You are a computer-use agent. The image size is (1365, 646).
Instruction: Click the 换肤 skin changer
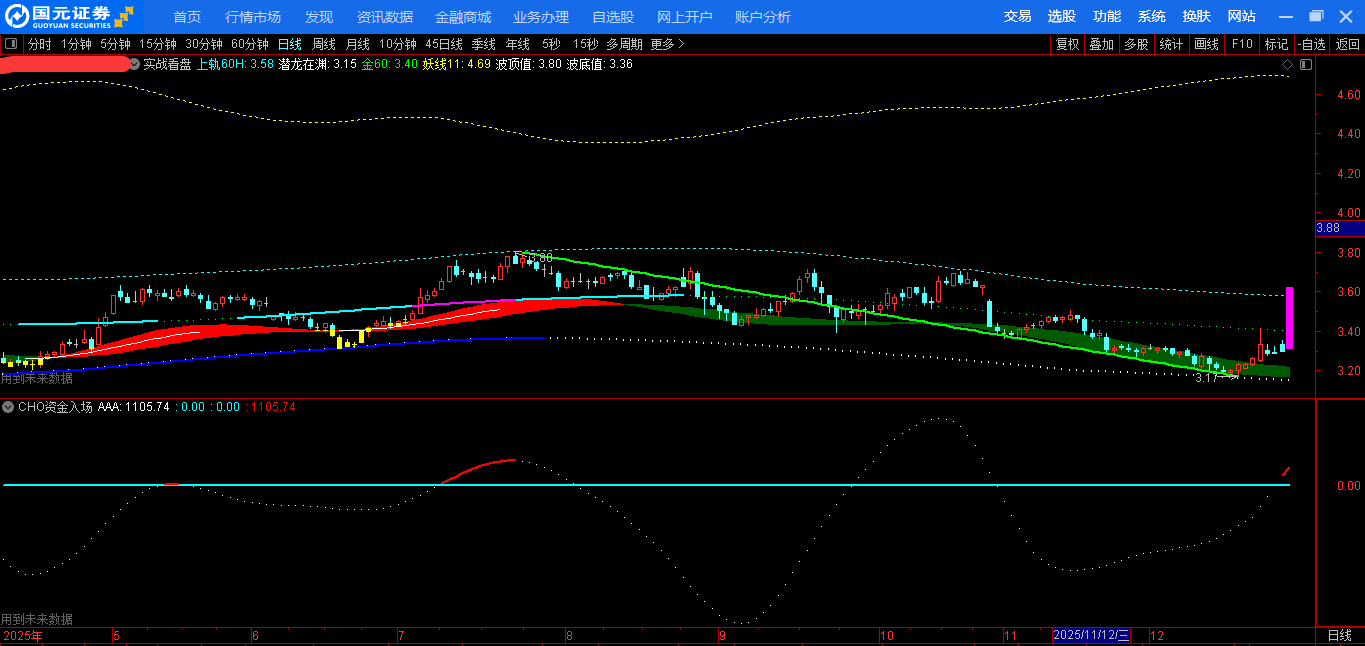tap(1196, 16)
